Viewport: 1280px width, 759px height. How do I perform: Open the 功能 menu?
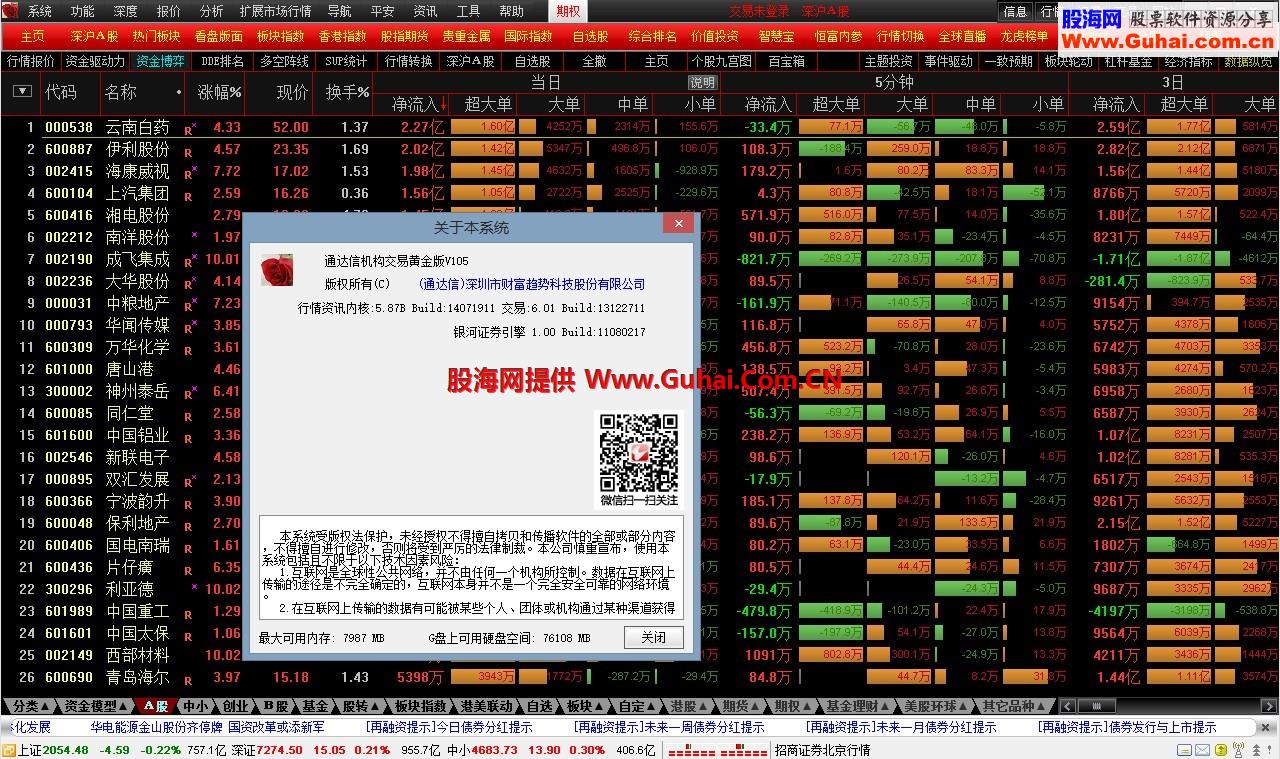tap(83, 12)
